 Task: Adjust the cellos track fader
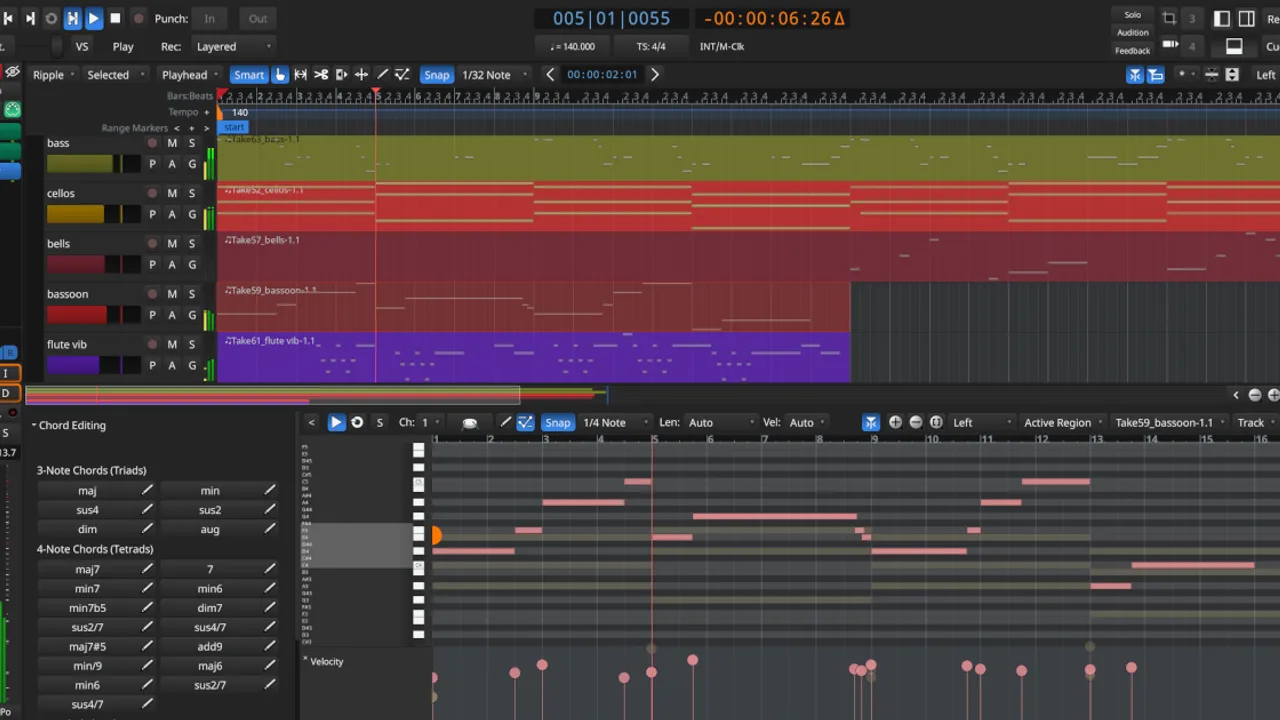93,214
